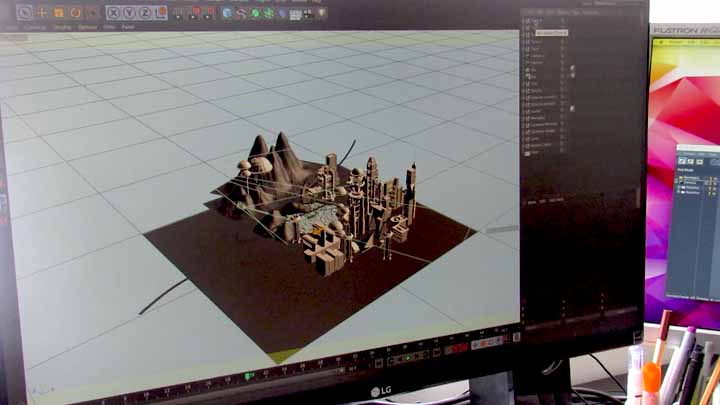Toggle the X axis lock
This screenshot has width=720, height=405.
point(114,13)
